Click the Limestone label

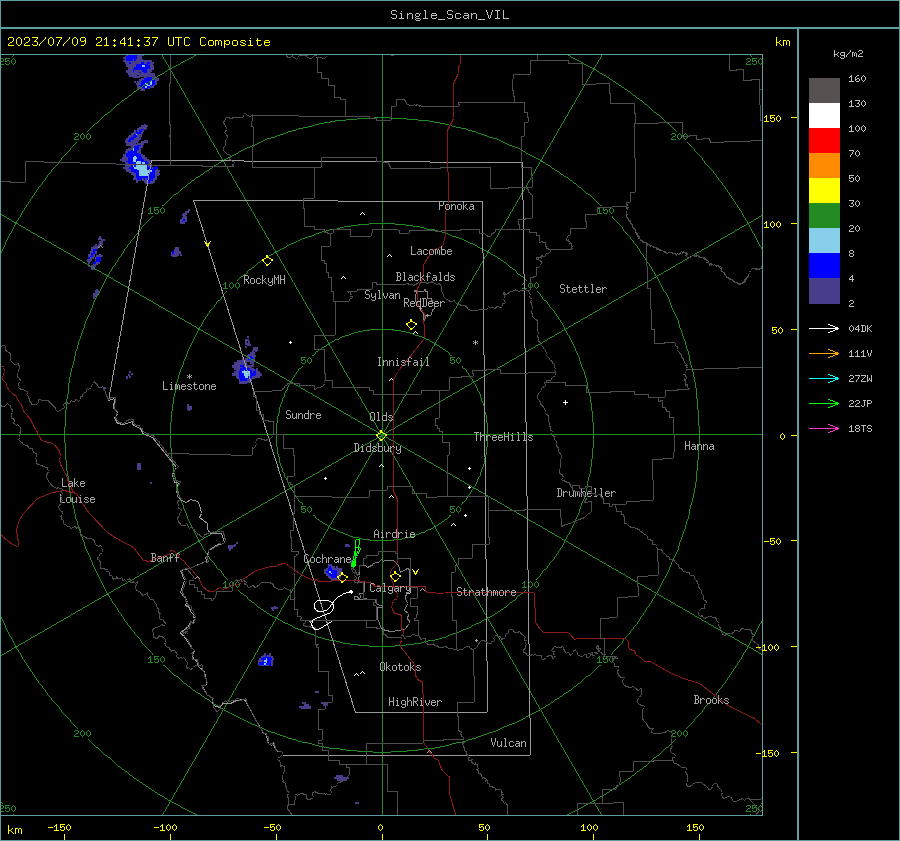tap(189, 386)
